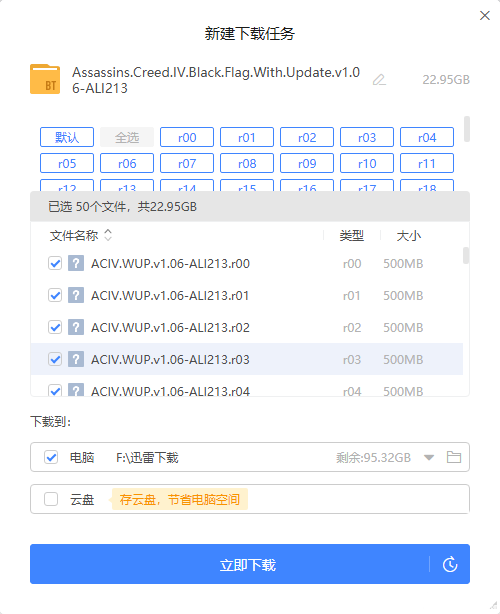Enable the 云盘 cloud drive checkbox
The height and width of the screenshot is (614, 500).
(x=51, y=499)
